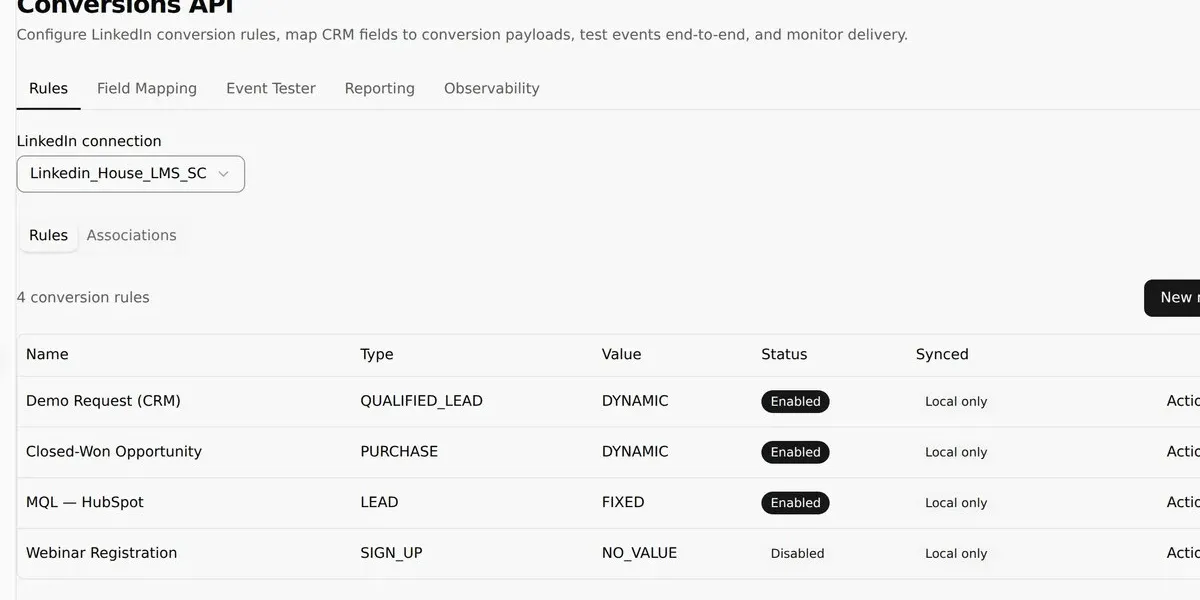Click the QUALIFIED_LEAD type cell
Viewport: 1200px width, 600px height.
421,401
